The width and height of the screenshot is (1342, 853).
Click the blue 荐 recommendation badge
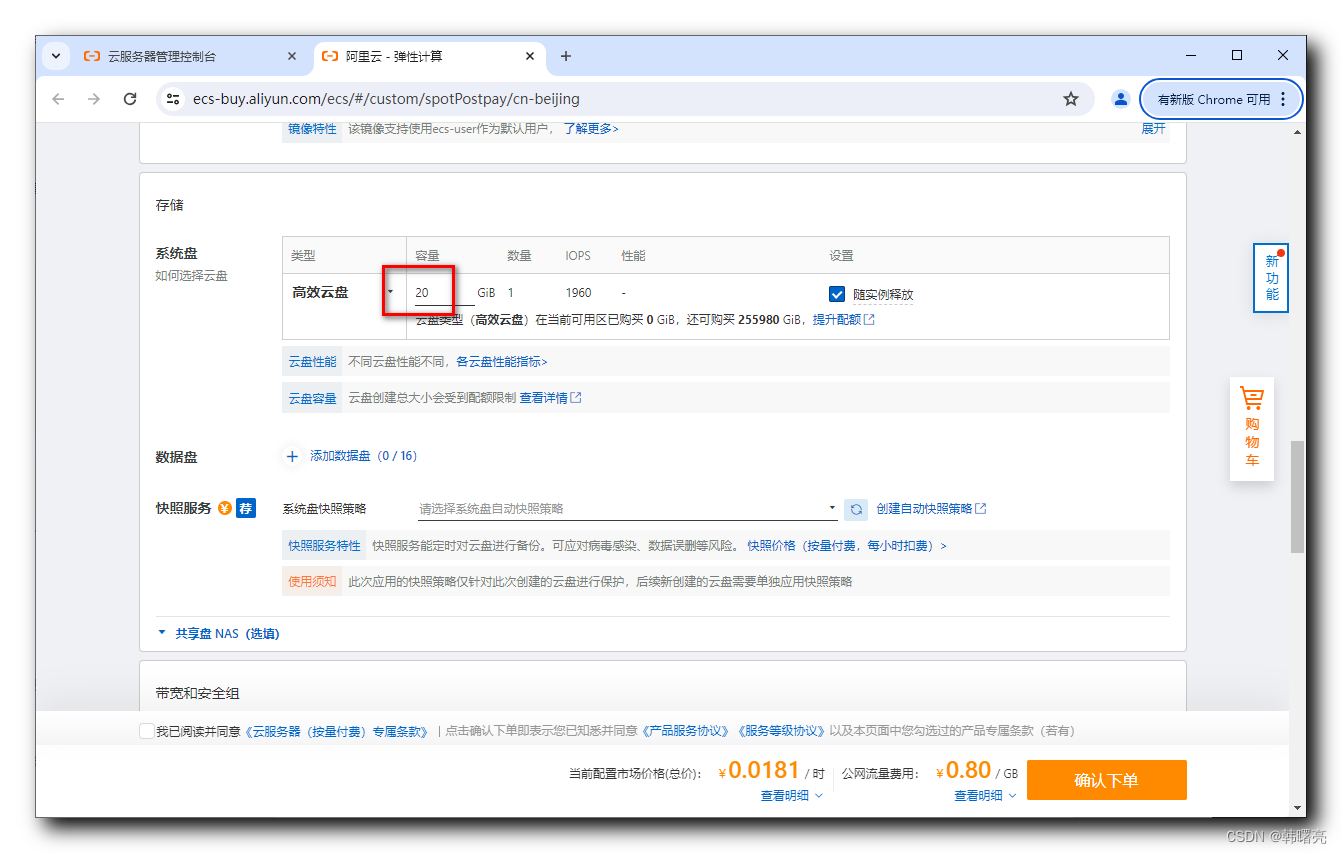pyautogui.click(x=245, y=507)
